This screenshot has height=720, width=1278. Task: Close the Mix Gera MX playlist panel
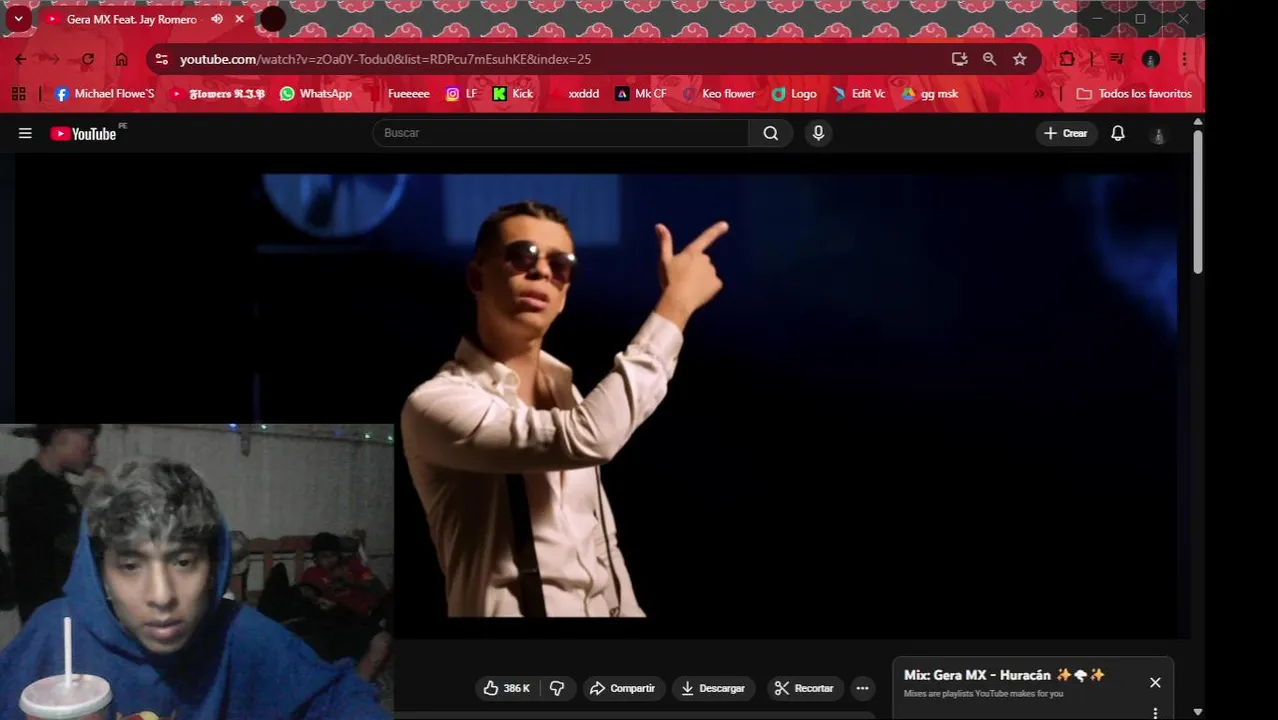pos(1155,683)
